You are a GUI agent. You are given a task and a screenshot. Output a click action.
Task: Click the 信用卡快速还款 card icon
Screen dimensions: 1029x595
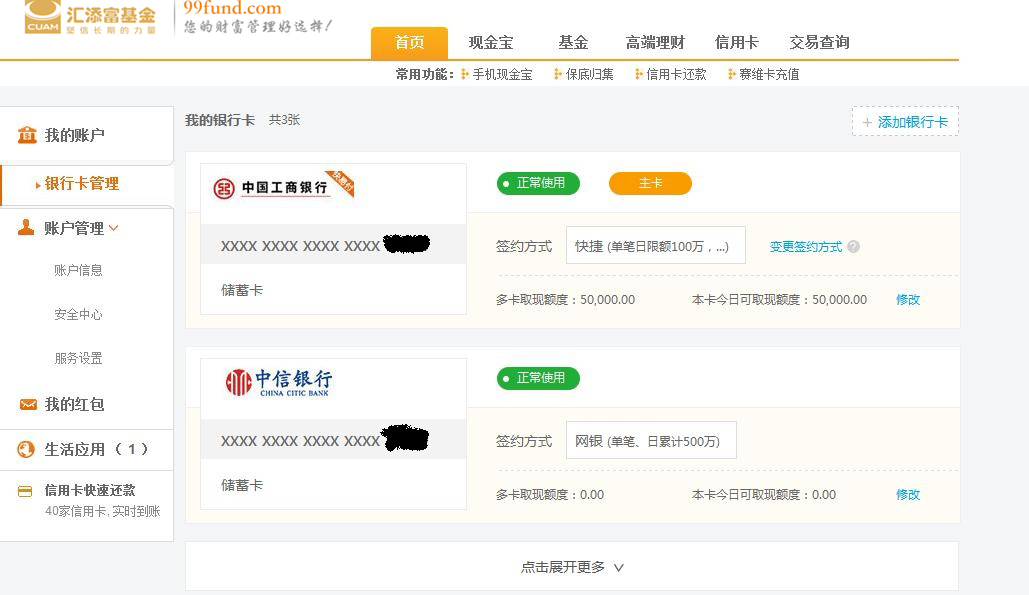point(25,491)
